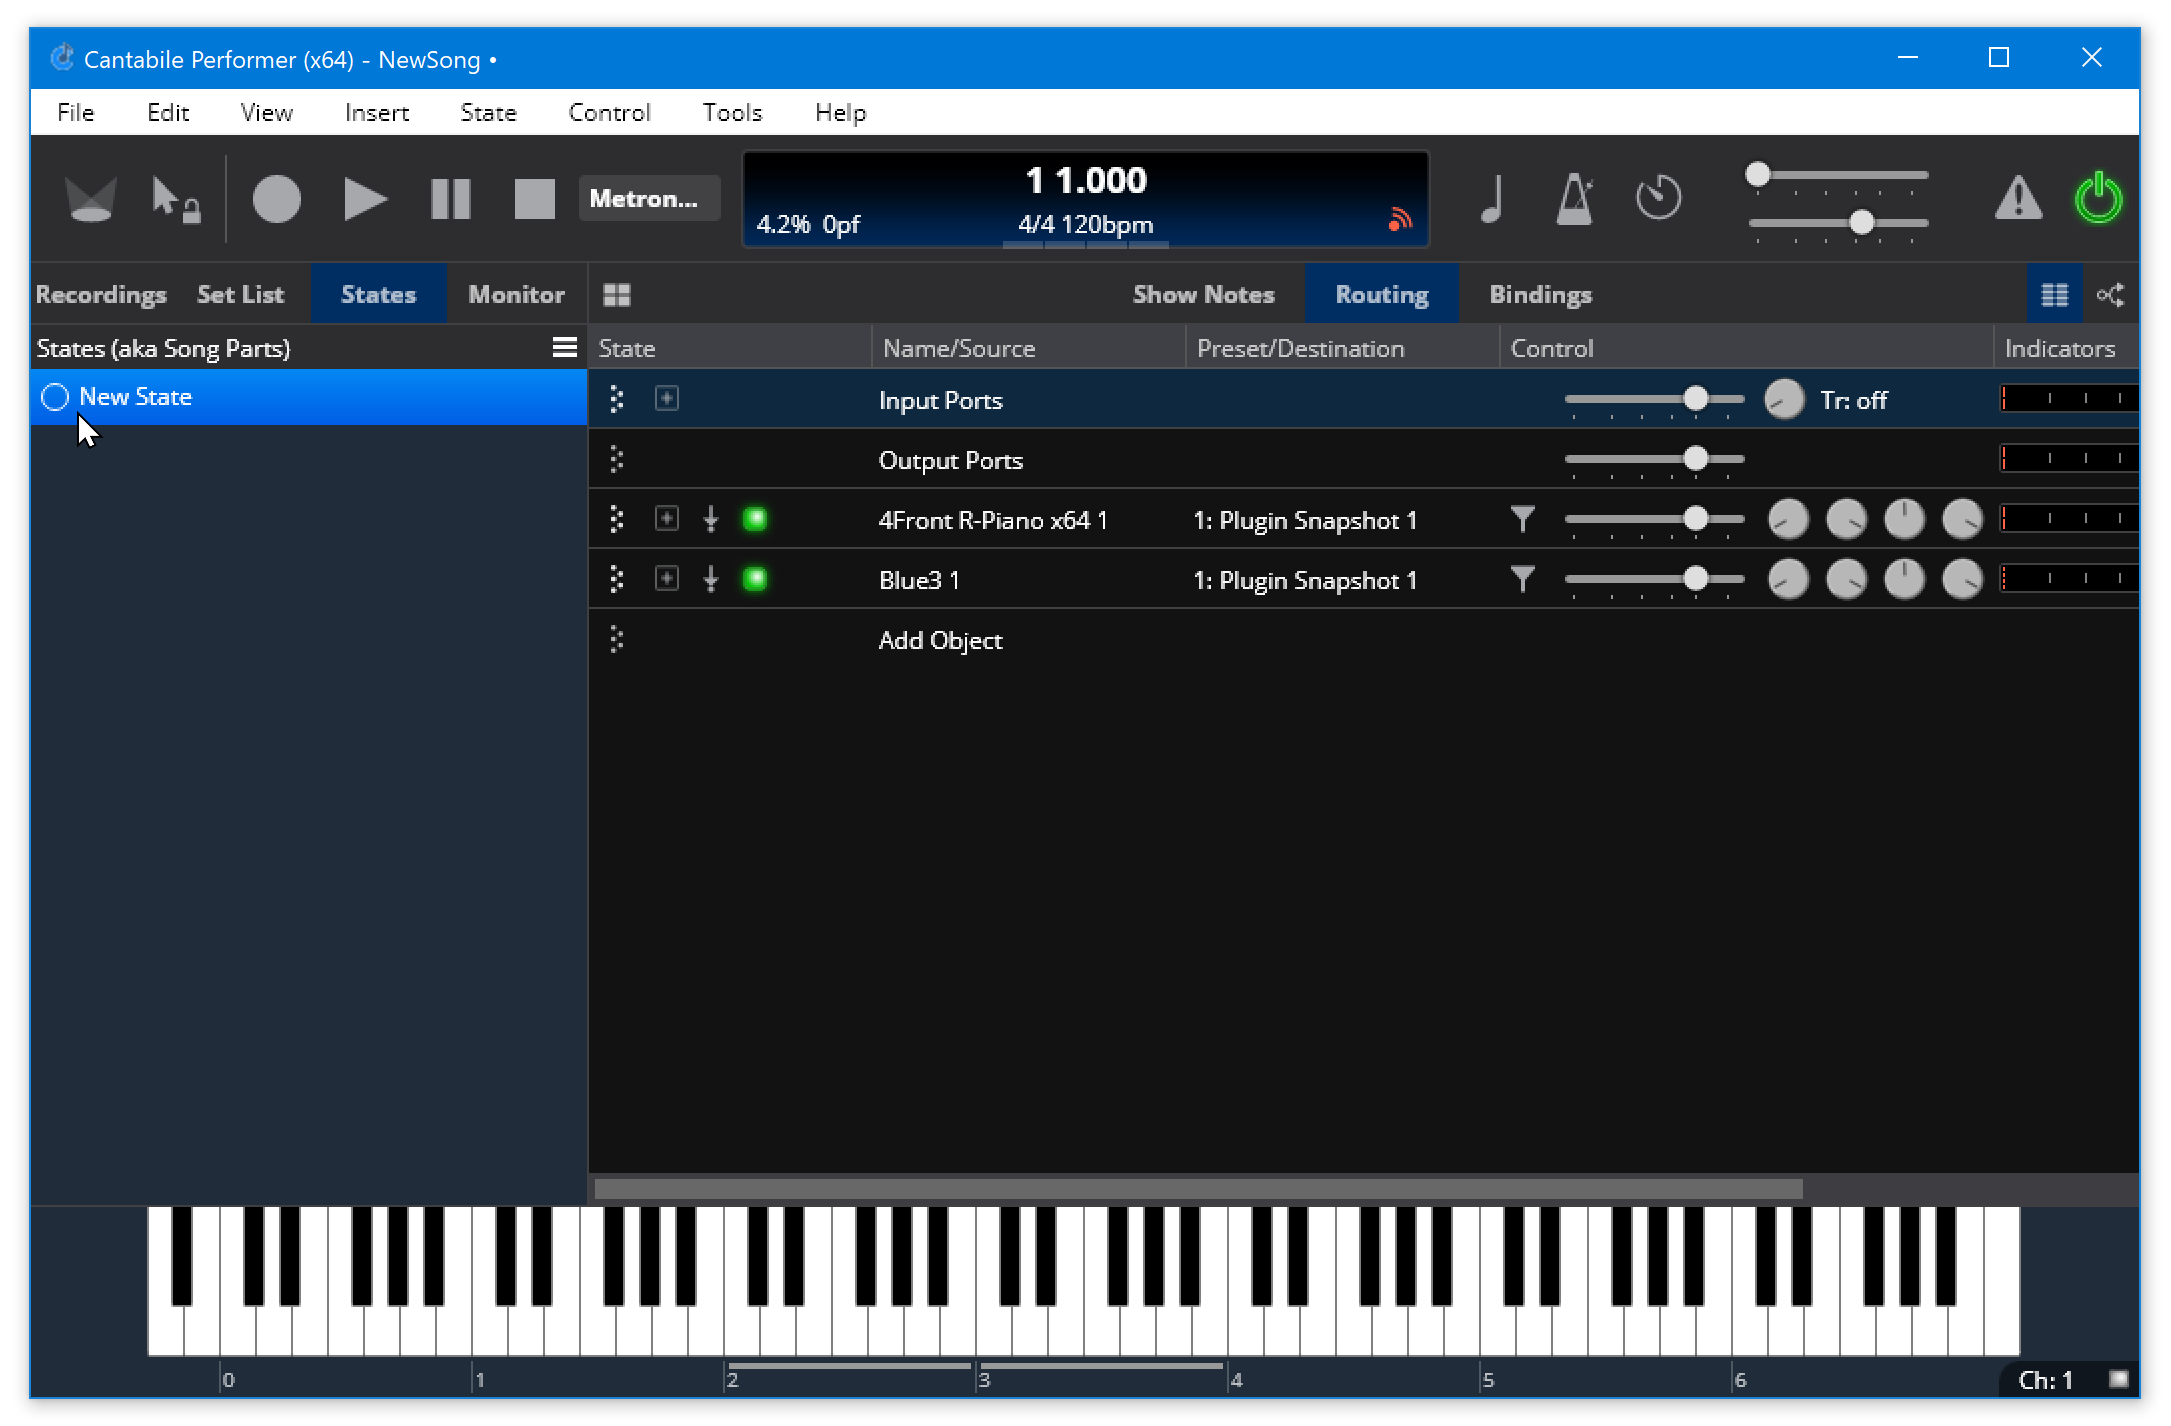The height and width of the screenshot is (1426, 2171).
Task: Click the Input Ports row drag handle
Action: [617, 399]
